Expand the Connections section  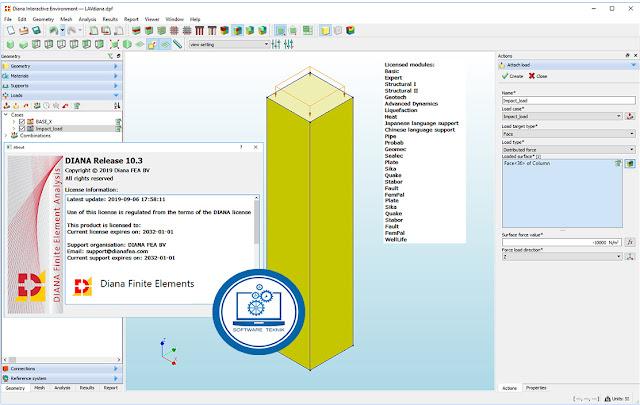click(x=61, y=369)
